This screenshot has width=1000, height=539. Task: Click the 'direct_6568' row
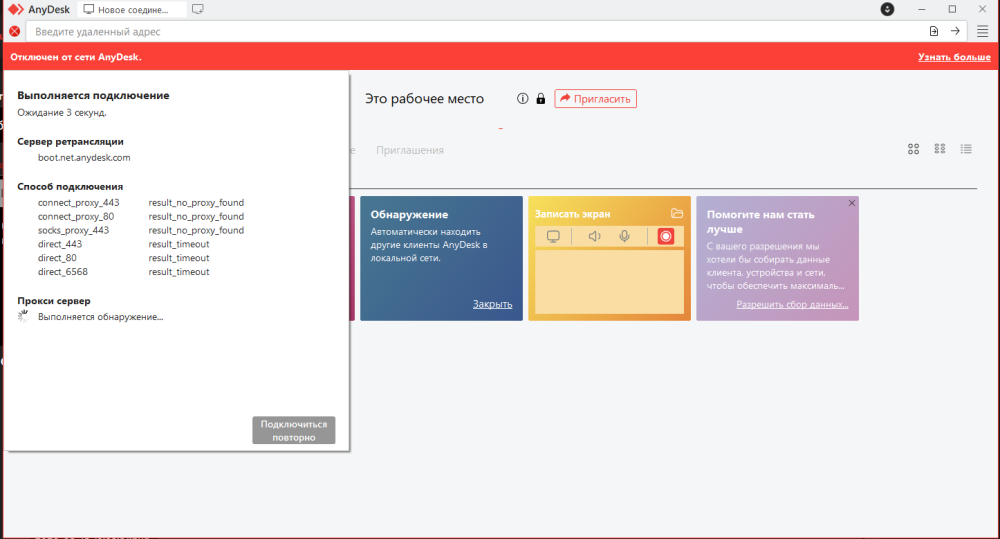pyautogui.click(x=124, y=272)
